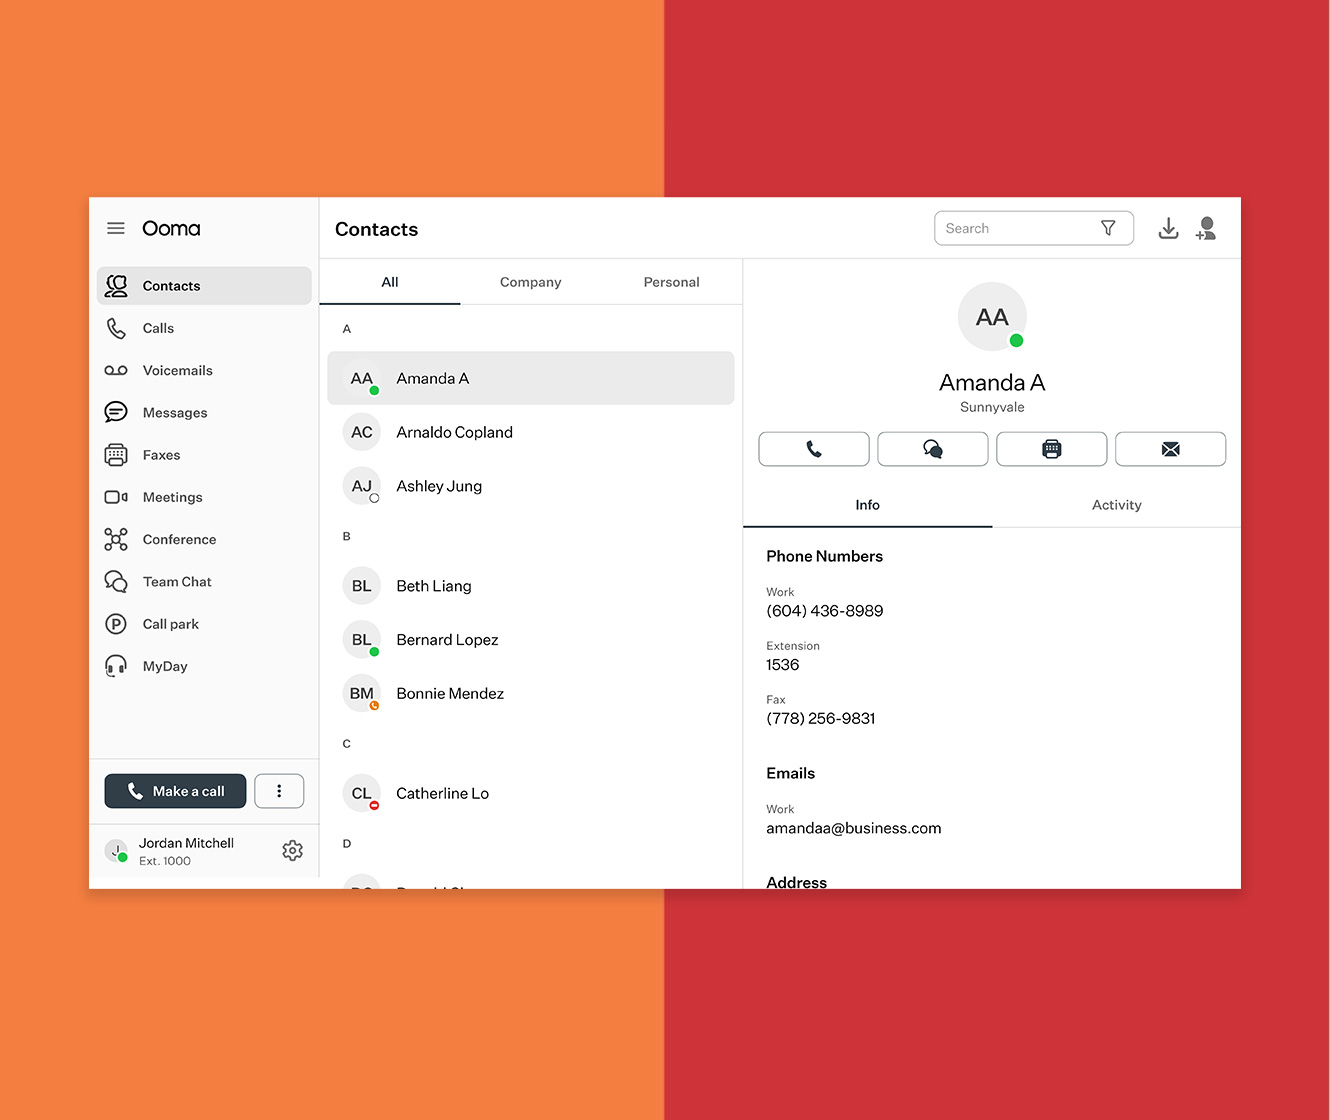Start a chat with Amanda A
The image size is (1330, 1120).
point(932,449)
